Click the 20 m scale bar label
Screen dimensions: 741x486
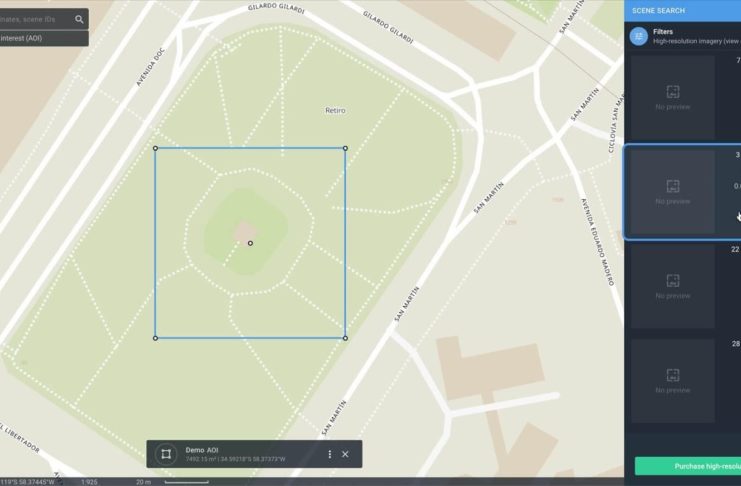coord(144,482)
